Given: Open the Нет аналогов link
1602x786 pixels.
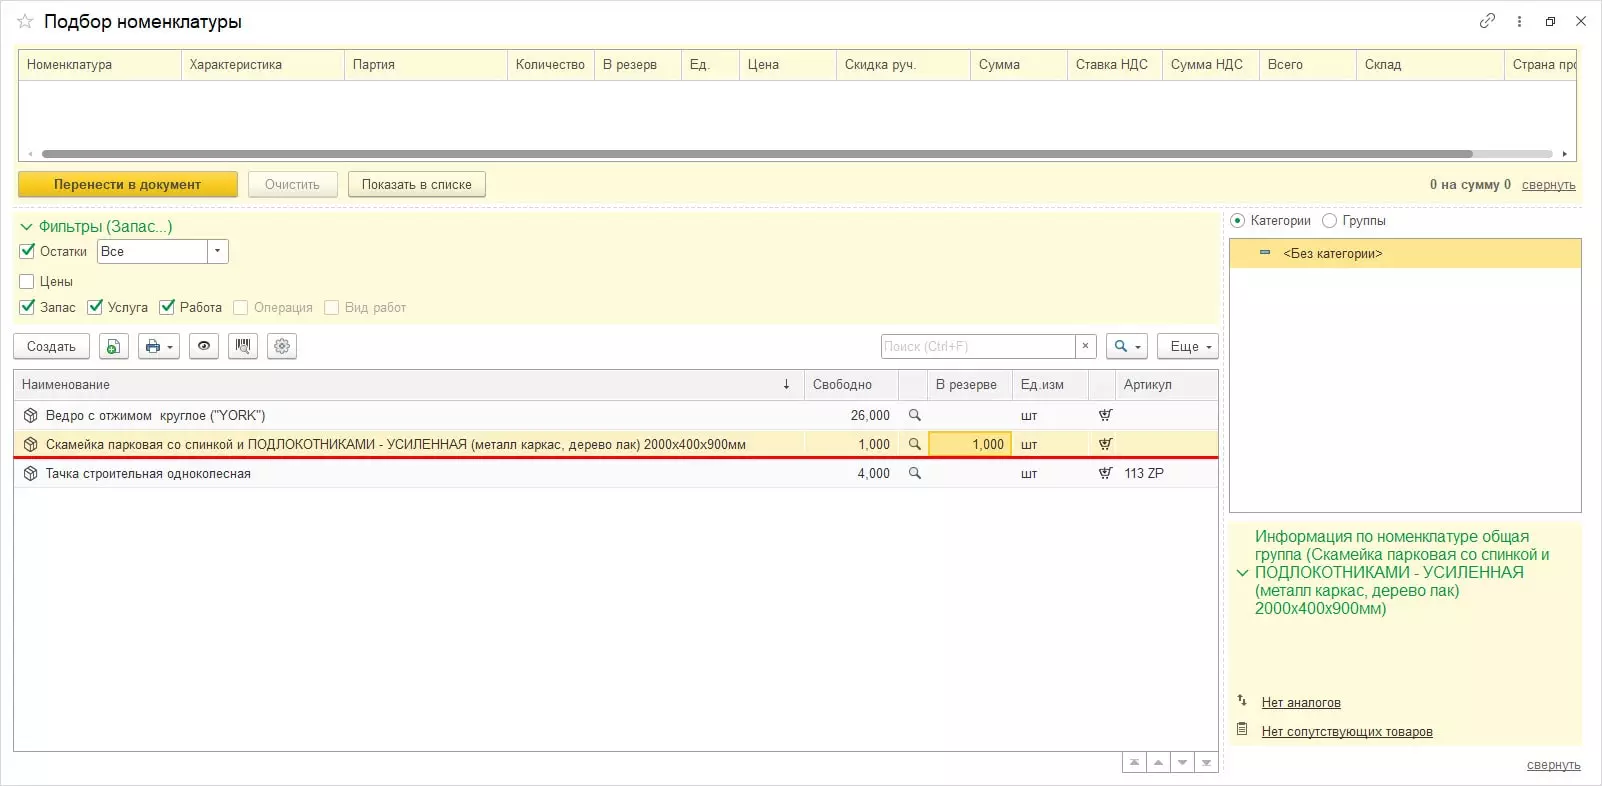Looking at the screenshot, I should click(1301, 702).
